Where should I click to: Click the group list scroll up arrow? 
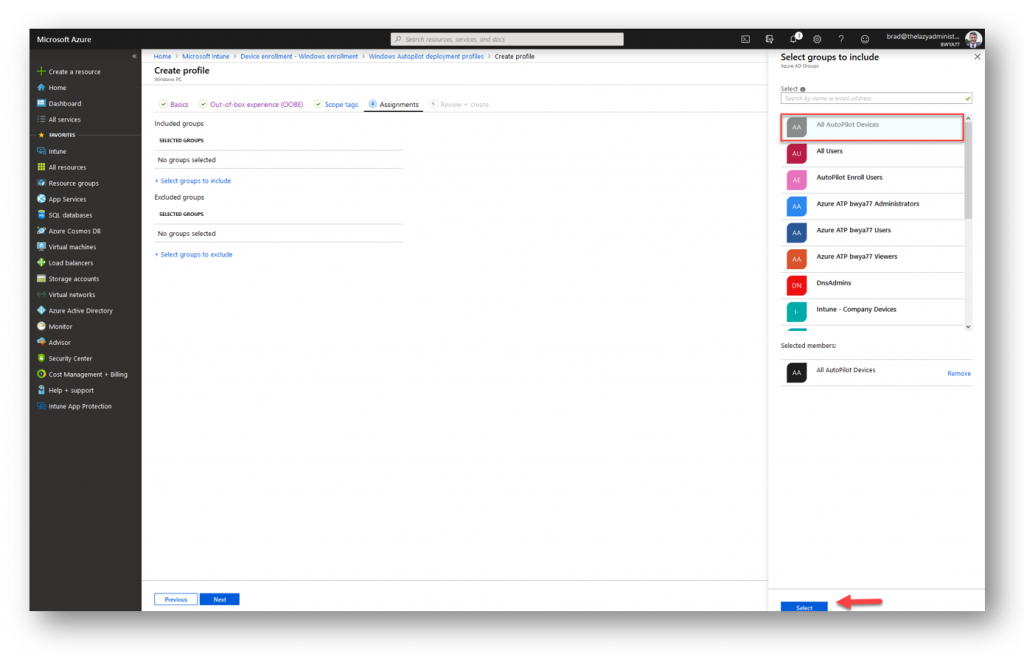[x=968, y=118]
